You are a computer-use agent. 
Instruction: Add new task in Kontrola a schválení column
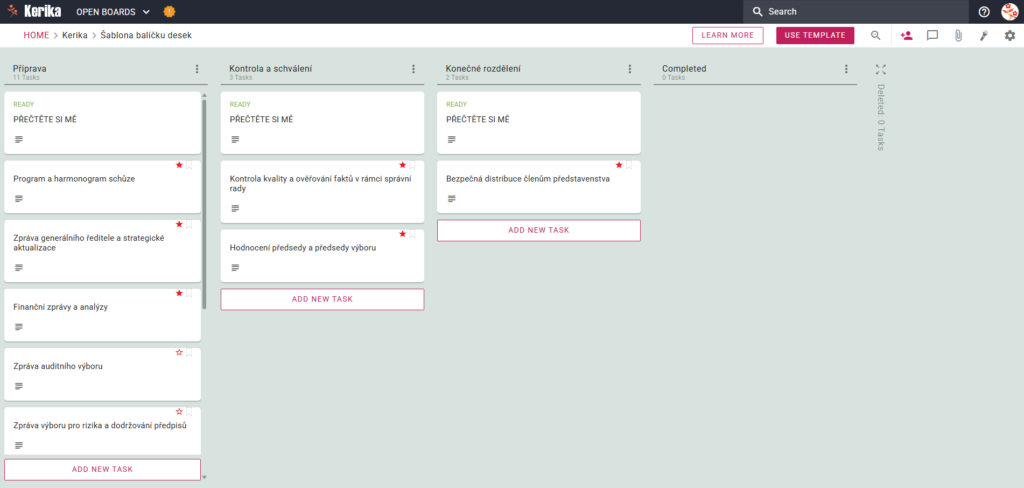[x=323, y=299]
